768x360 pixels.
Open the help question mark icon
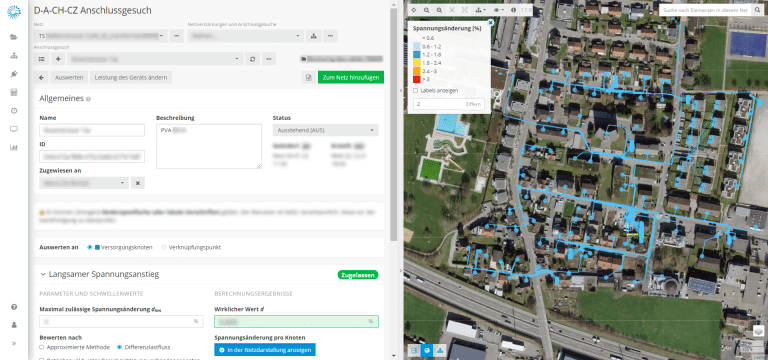(14, 307)
